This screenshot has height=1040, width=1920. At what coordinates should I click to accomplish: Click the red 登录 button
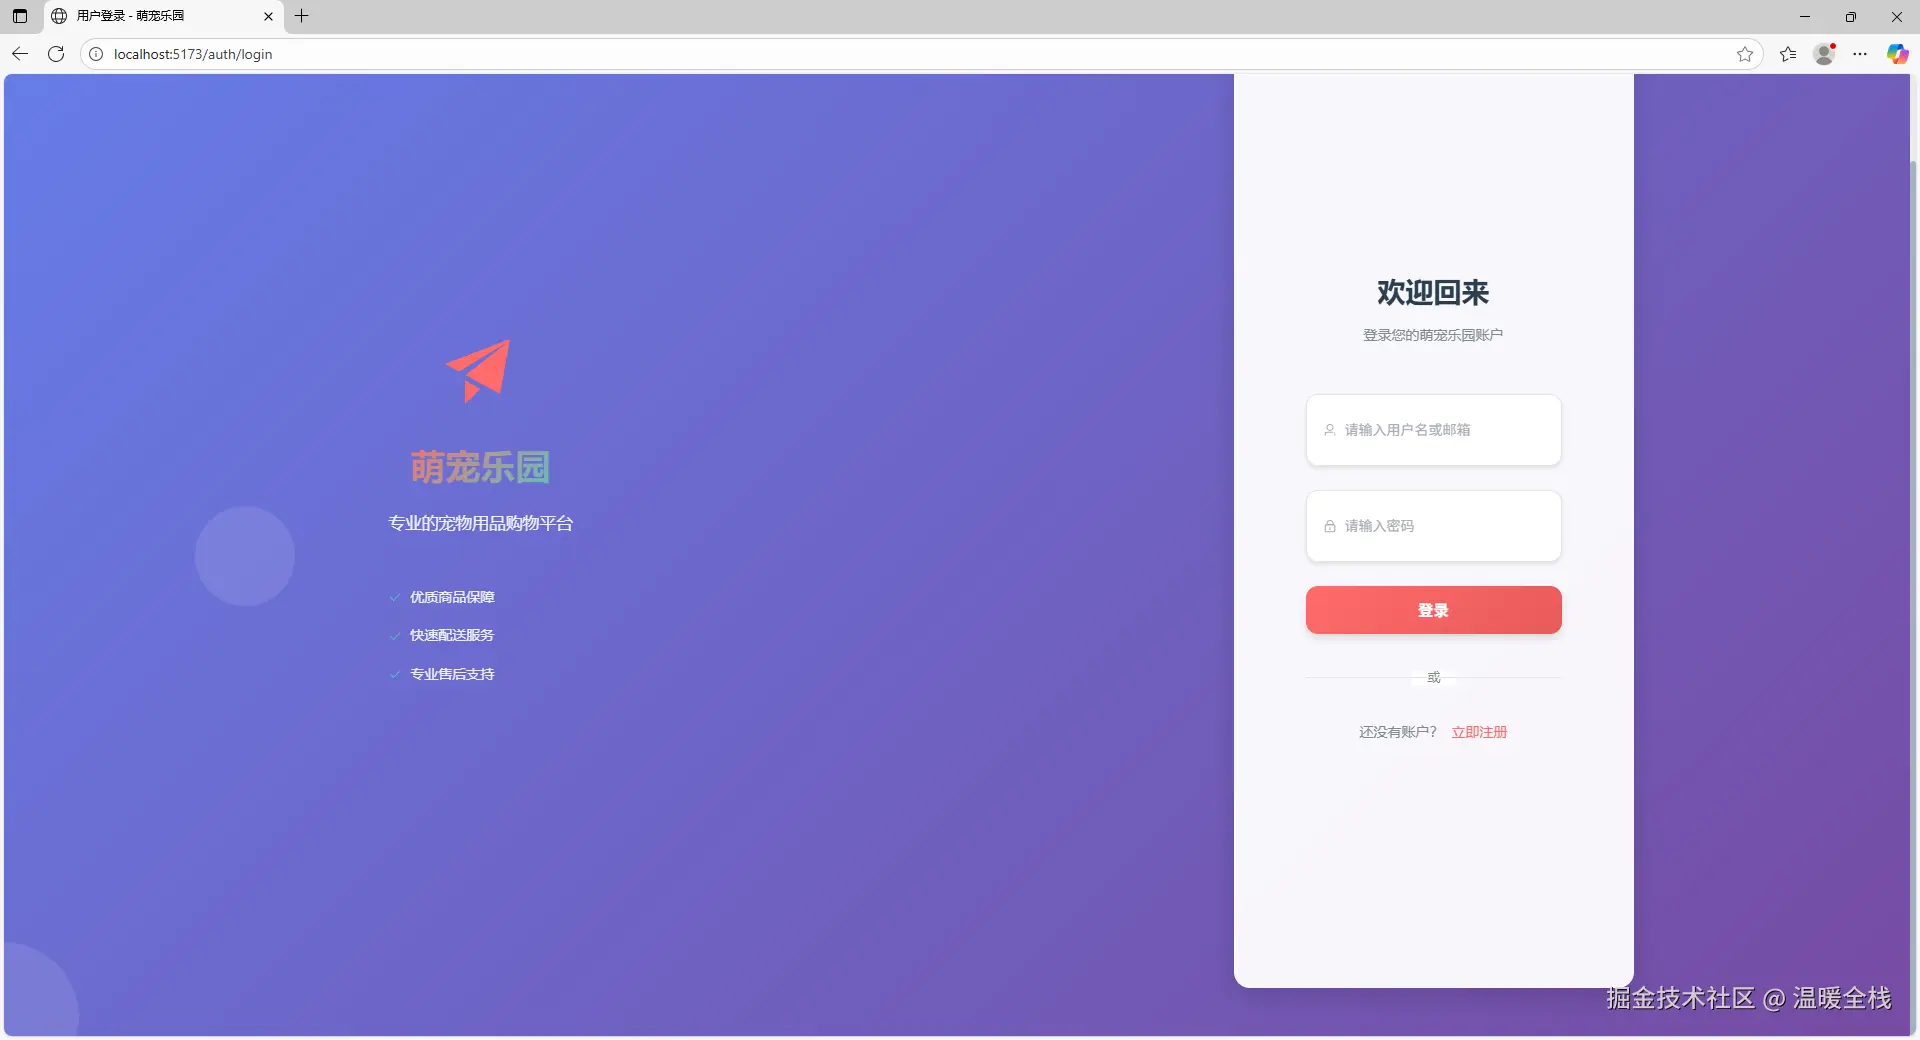coord(1433,610)
